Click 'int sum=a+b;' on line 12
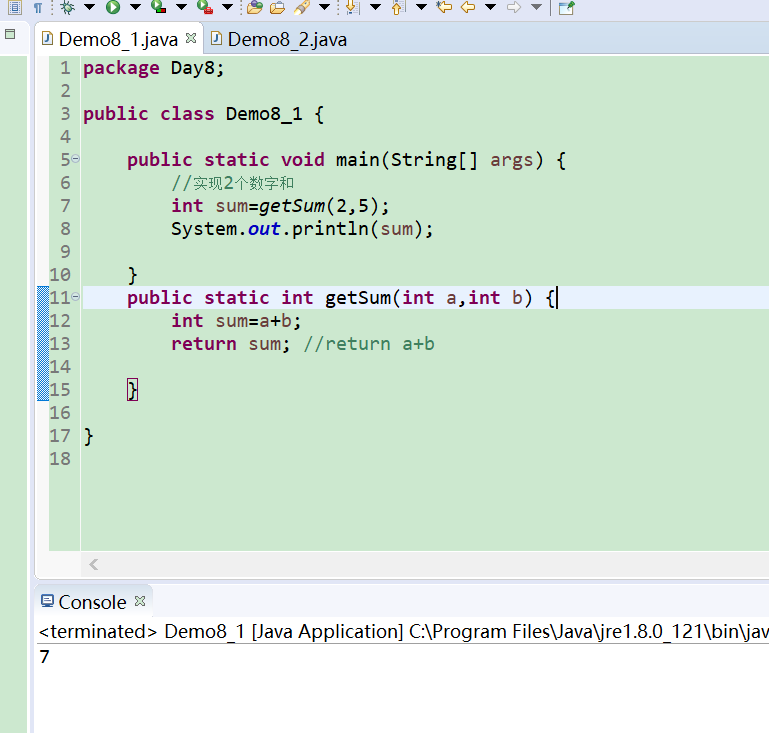 point(236,321)
